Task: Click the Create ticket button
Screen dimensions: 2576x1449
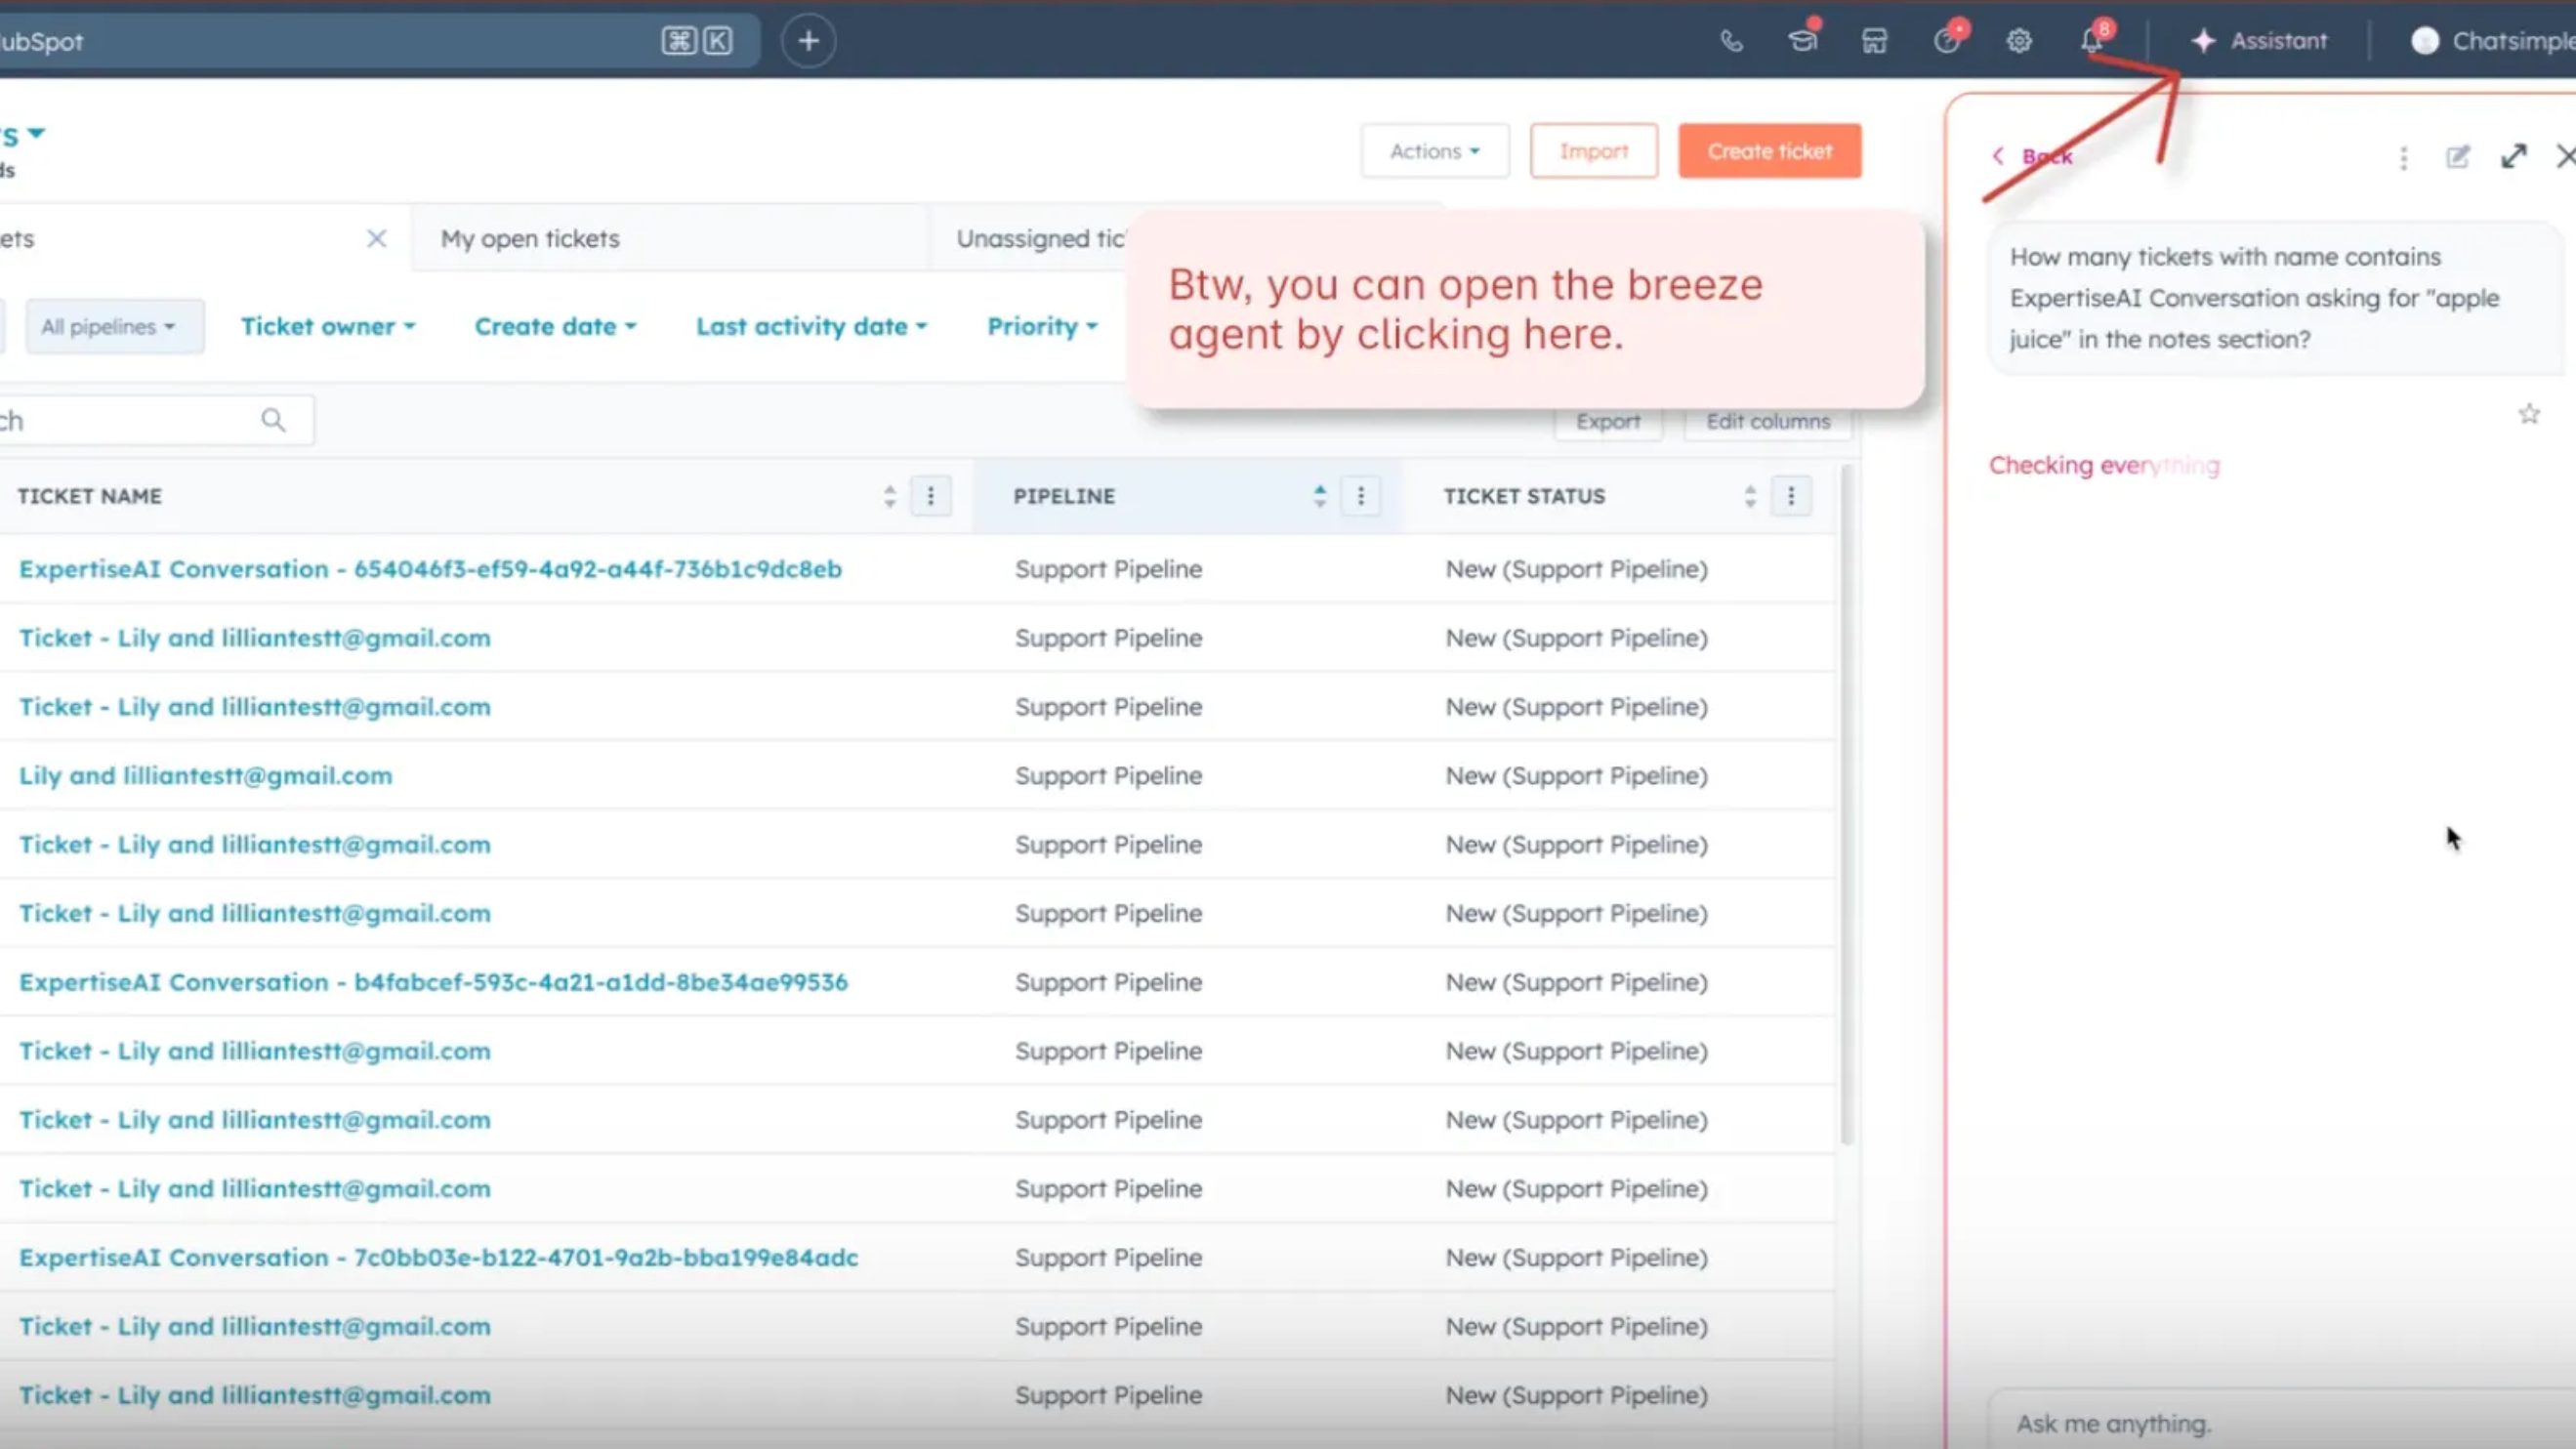Action: [1770, 150]
